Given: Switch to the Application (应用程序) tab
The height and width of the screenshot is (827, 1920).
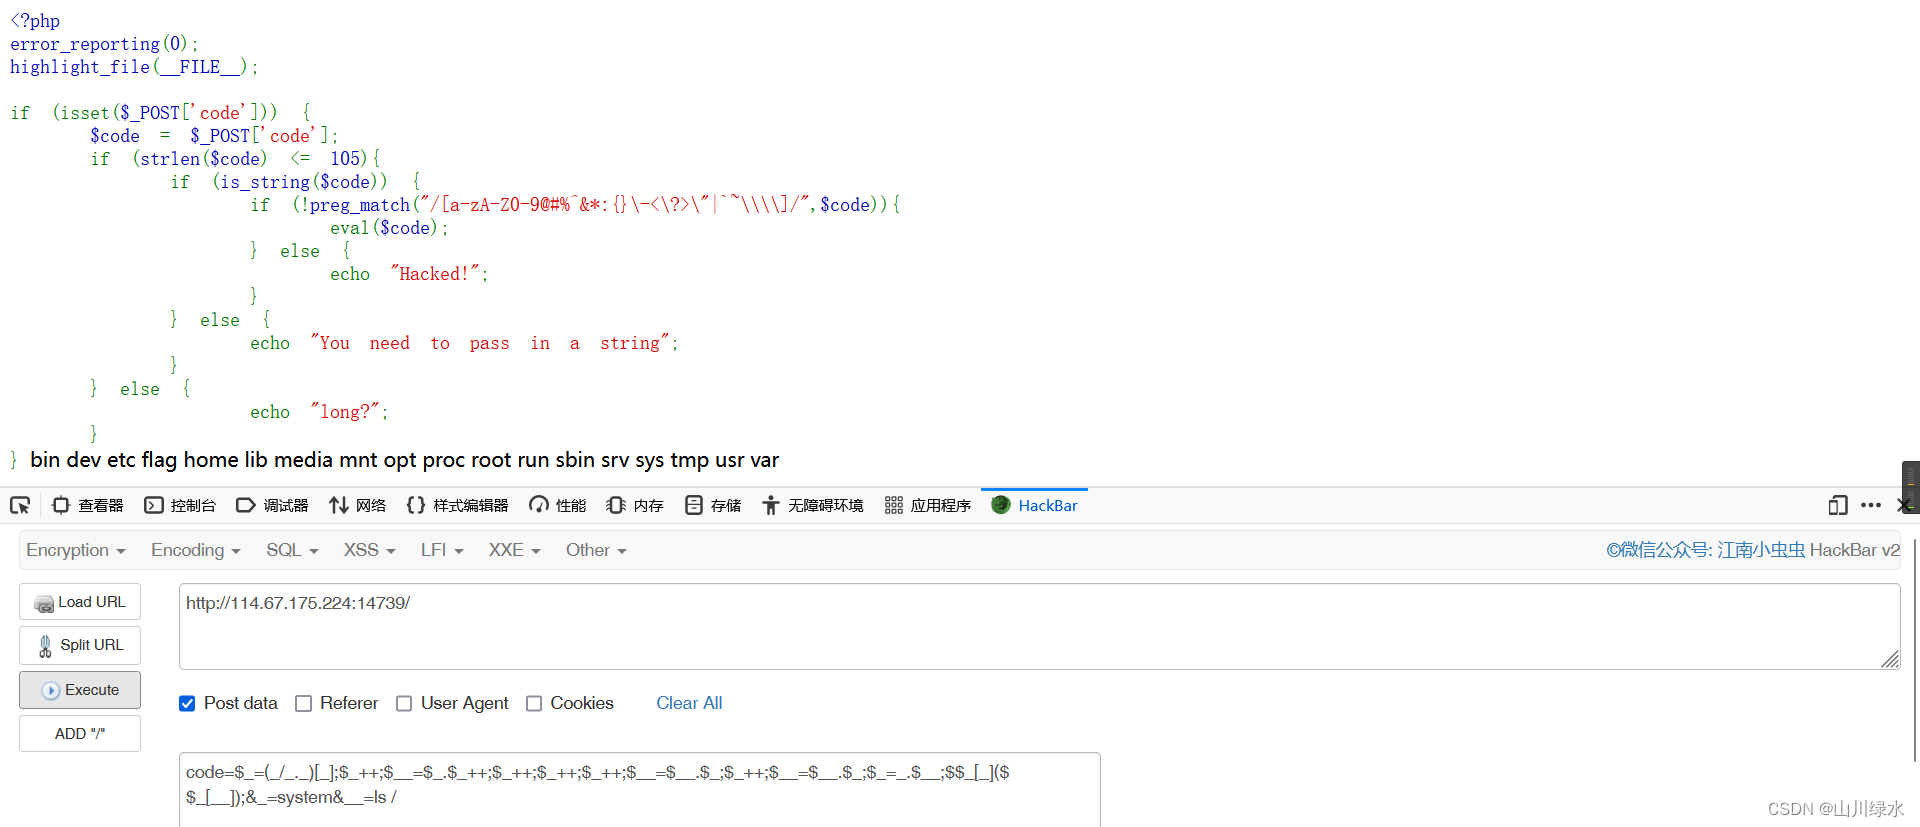Looking at the screenshot, I should point(928,505).
